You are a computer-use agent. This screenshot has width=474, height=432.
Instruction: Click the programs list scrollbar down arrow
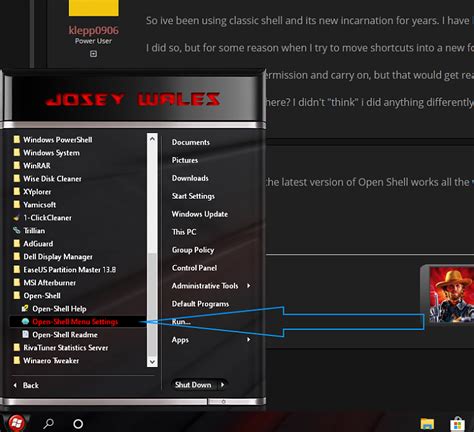[x=152, y=362]
